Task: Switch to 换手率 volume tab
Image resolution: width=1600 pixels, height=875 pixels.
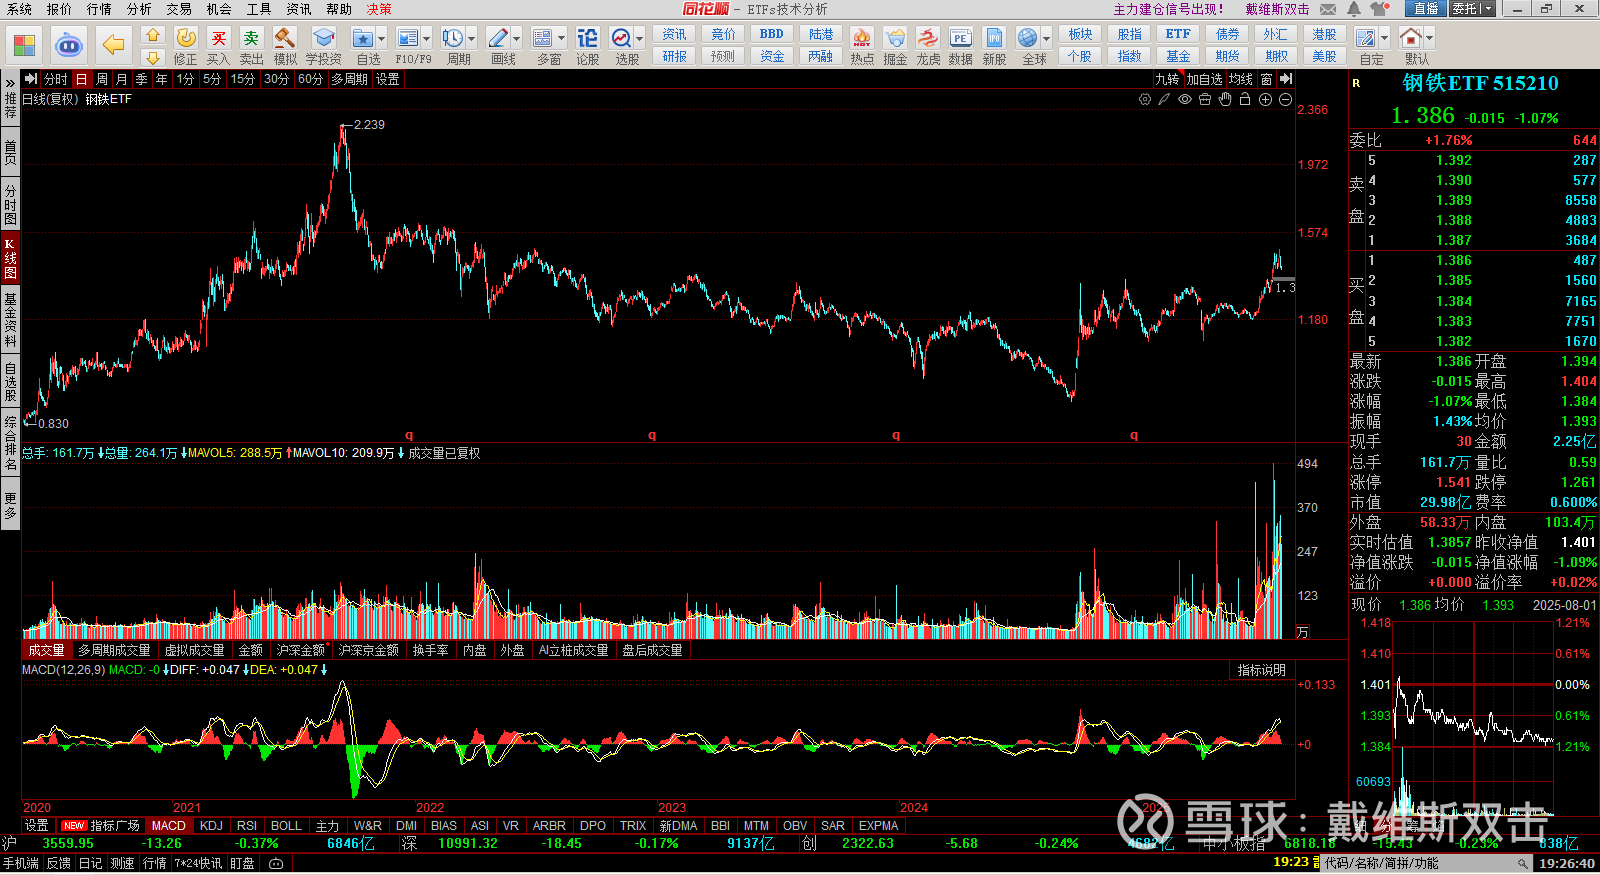Action: (x=430, y=650)
